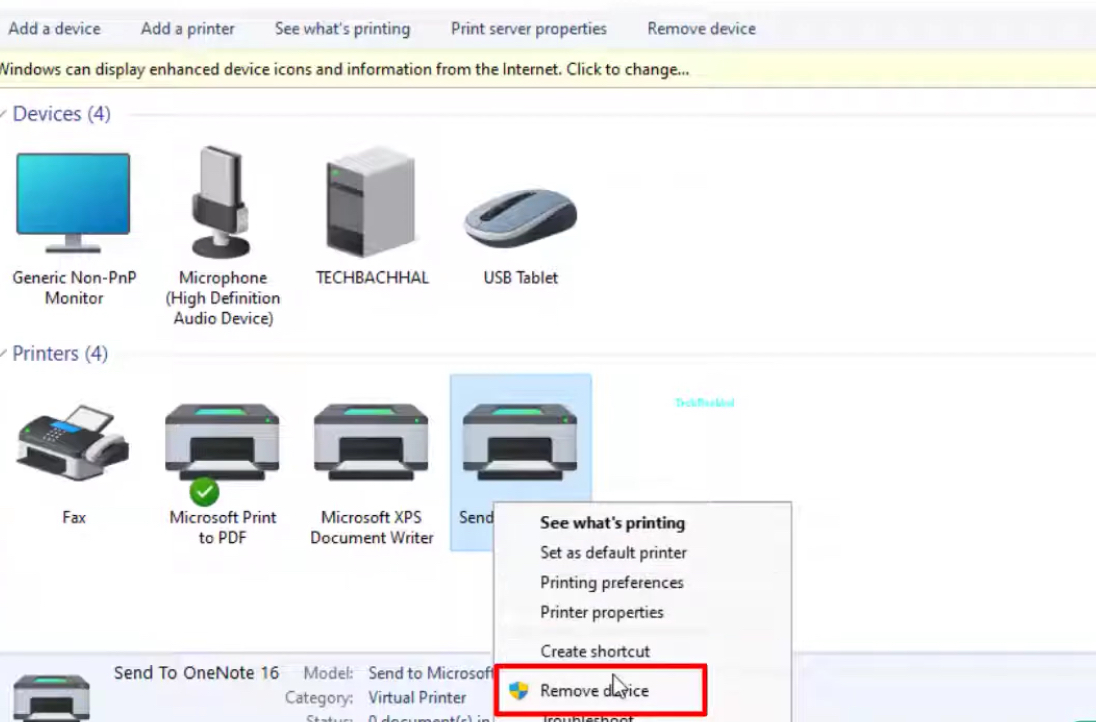The image size is (1096, 722).
Task: Choose Remove device in context menu
Action: [594, 691]
